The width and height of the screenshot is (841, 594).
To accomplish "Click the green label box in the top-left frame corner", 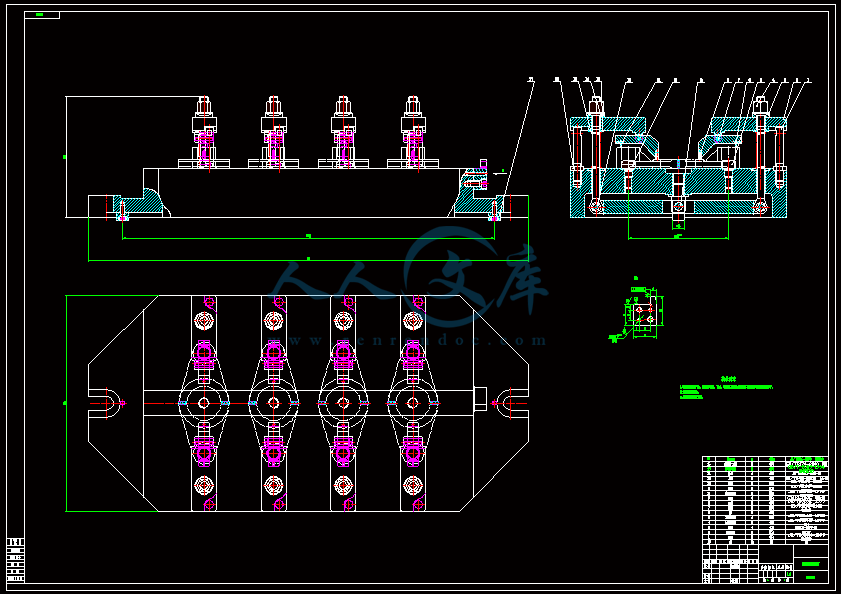I will (42, 15).
